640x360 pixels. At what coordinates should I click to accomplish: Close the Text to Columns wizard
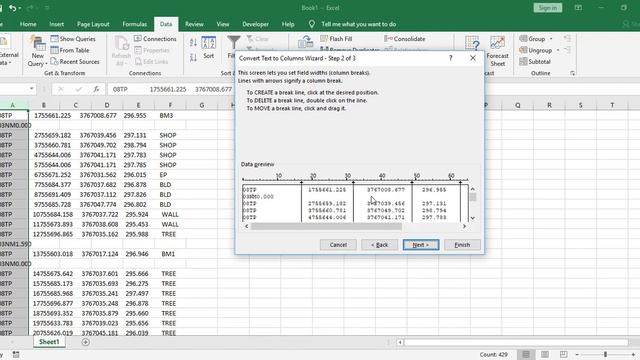[473, 58]
